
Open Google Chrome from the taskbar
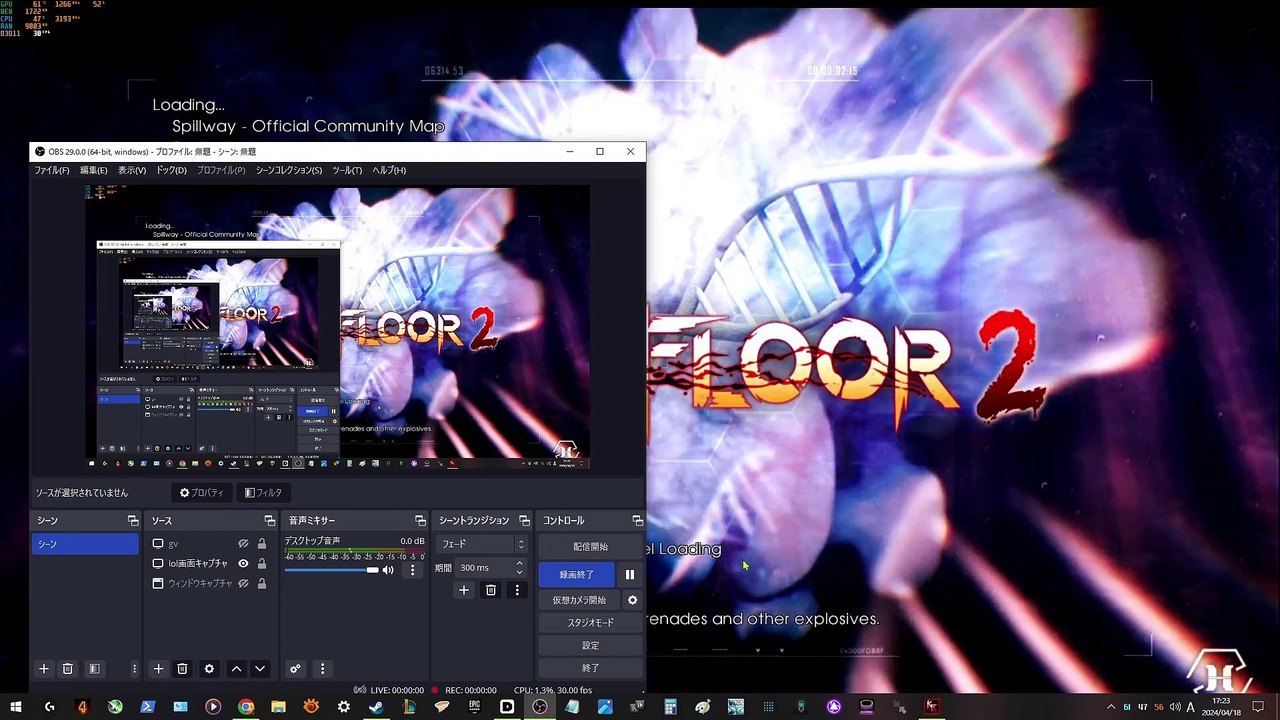pyautogui.click(x=245, y=707)
